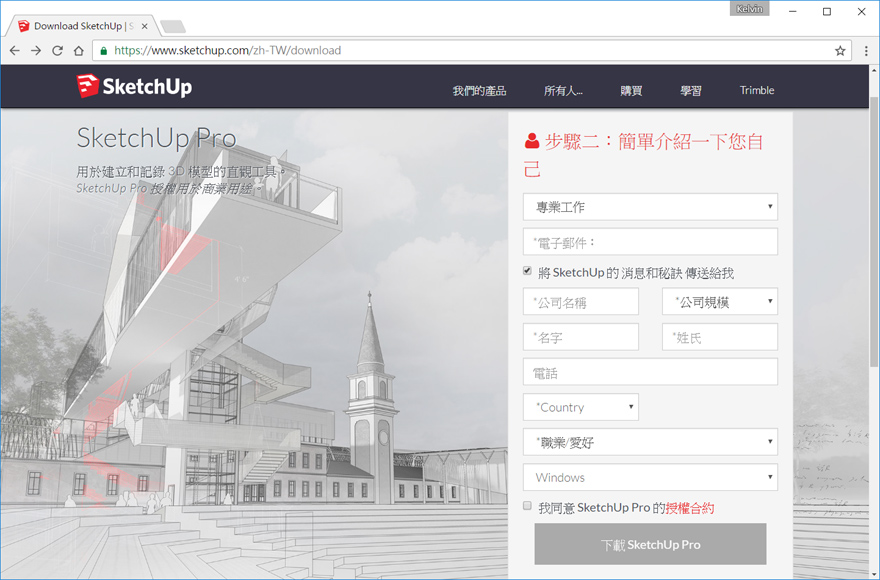The width and height of the screenshot is (880, 580).
Task: Click the Kelvin profile badge
Action: click(749, 8)
